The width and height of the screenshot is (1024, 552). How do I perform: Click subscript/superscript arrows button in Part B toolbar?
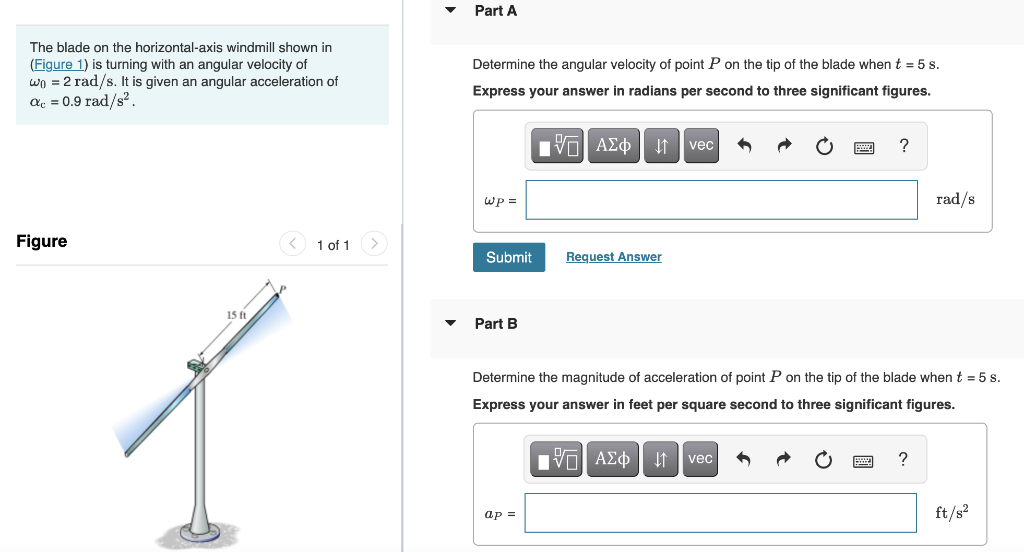[x=660, y=459]
